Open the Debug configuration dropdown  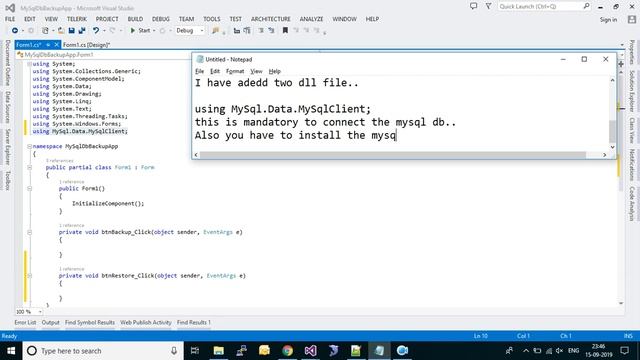coord(190,31)
